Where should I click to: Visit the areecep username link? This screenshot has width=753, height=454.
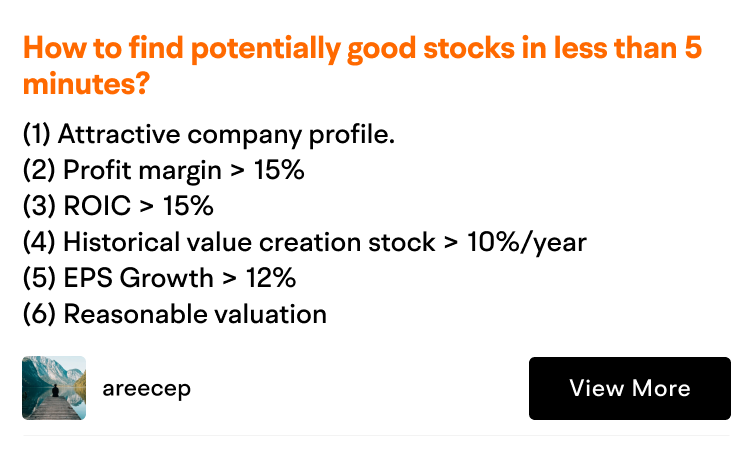click(146, 388)
